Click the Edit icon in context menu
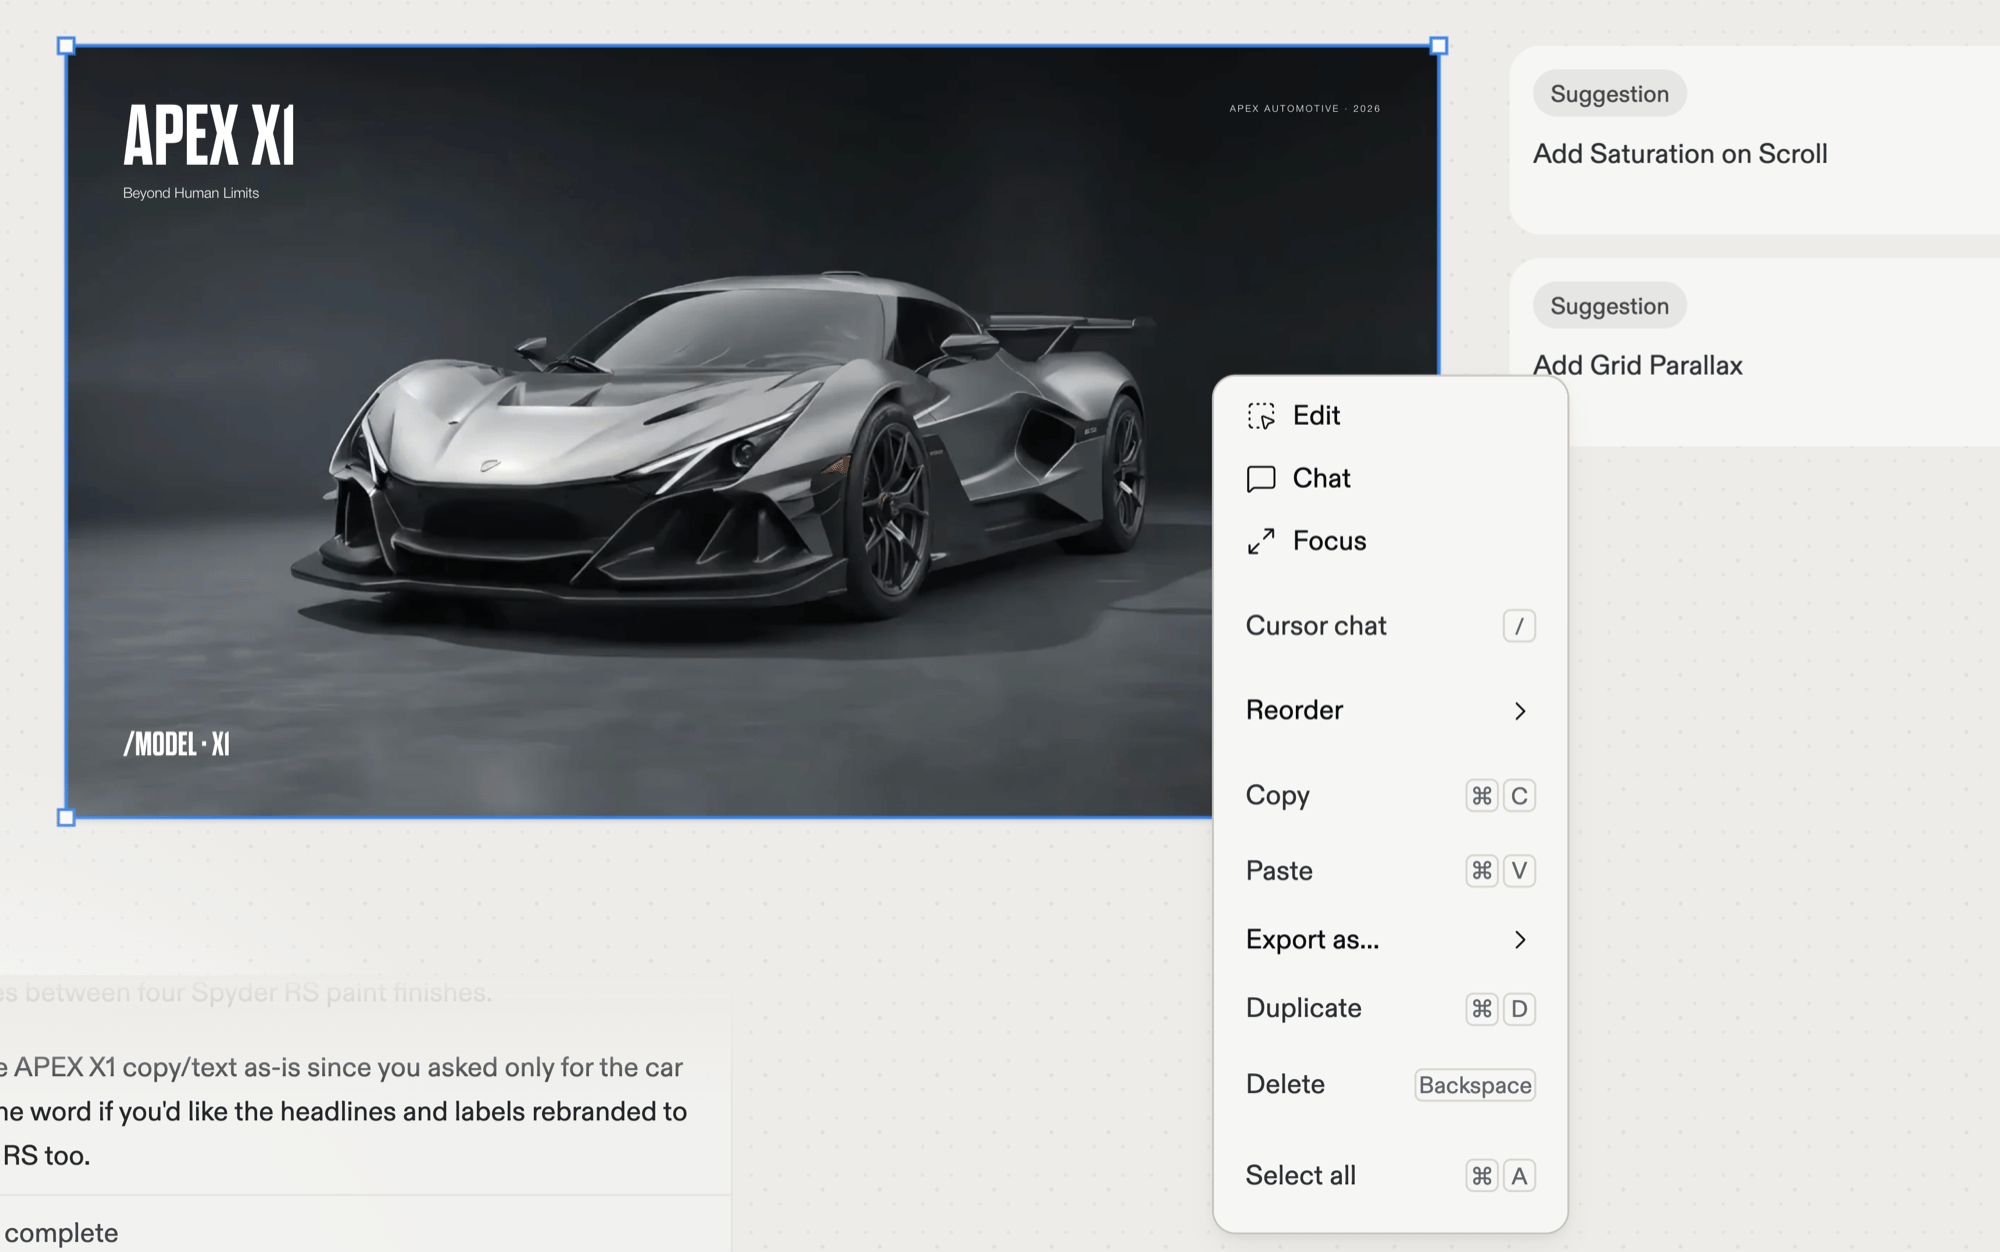2000x1252 pixels. 1261,416
